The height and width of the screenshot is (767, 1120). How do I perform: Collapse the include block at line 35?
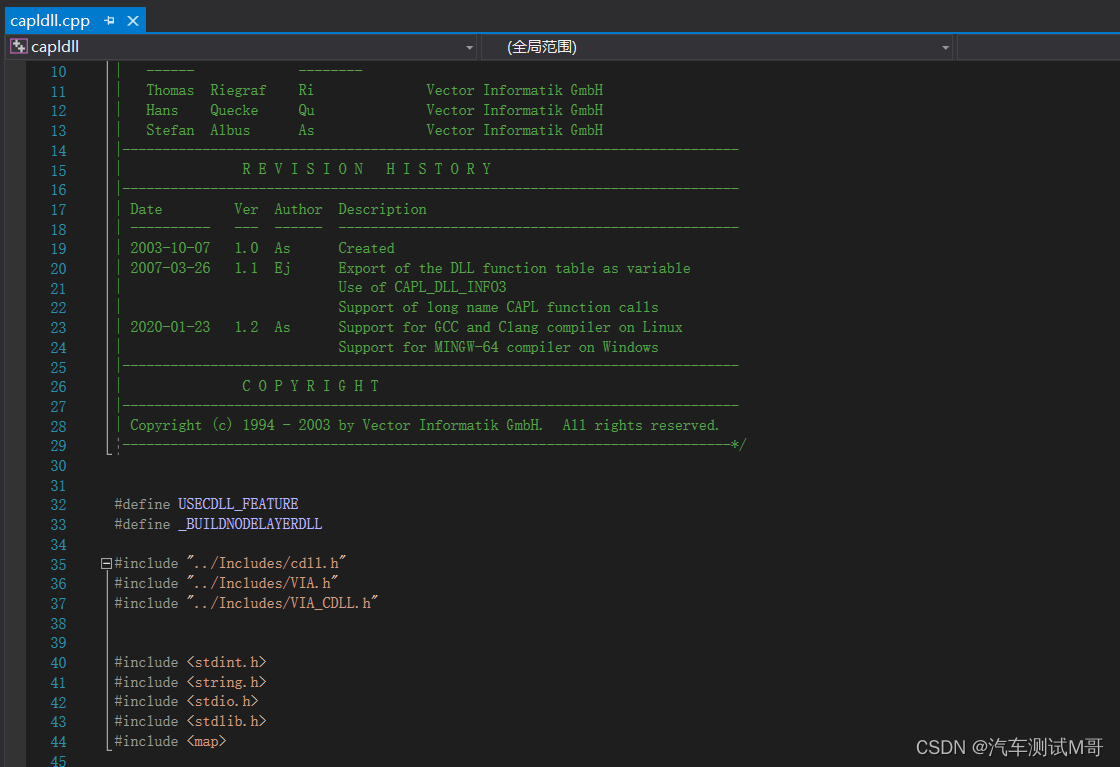click(106, 562)
